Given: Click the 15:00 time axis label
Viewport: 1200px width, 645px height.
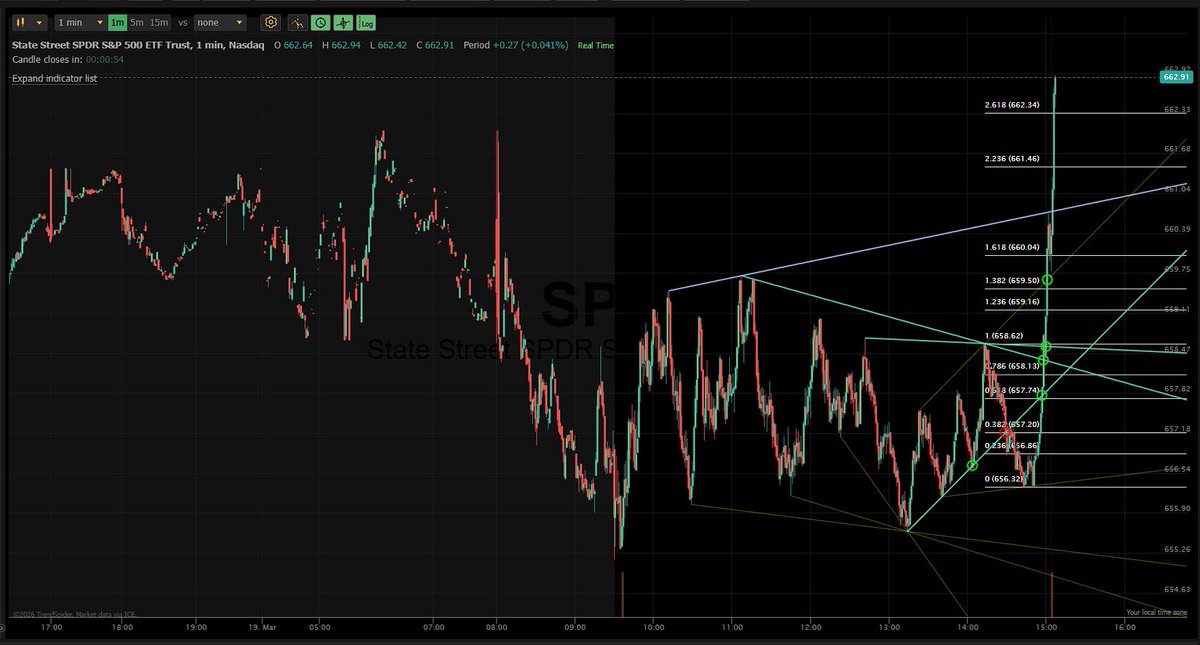Looking at the screenshot, I should pyautogui.click(x=1047, y=628).
